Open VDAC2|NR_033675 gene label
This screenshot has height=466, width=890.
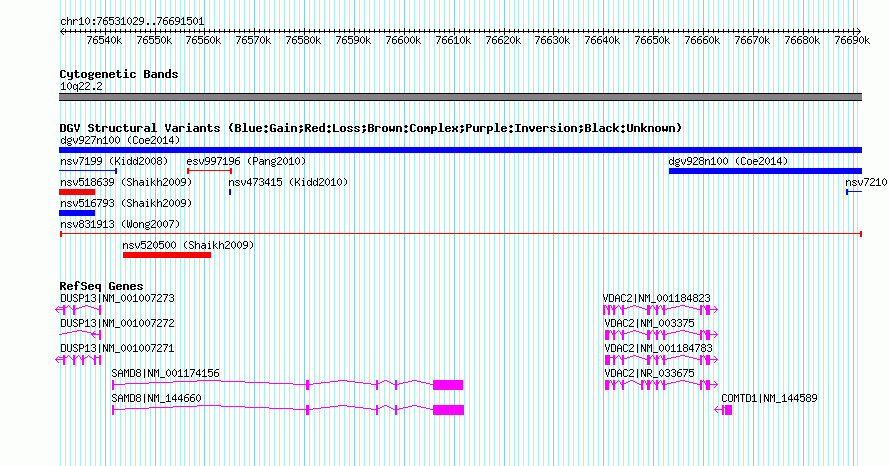(x=649, y=373)
